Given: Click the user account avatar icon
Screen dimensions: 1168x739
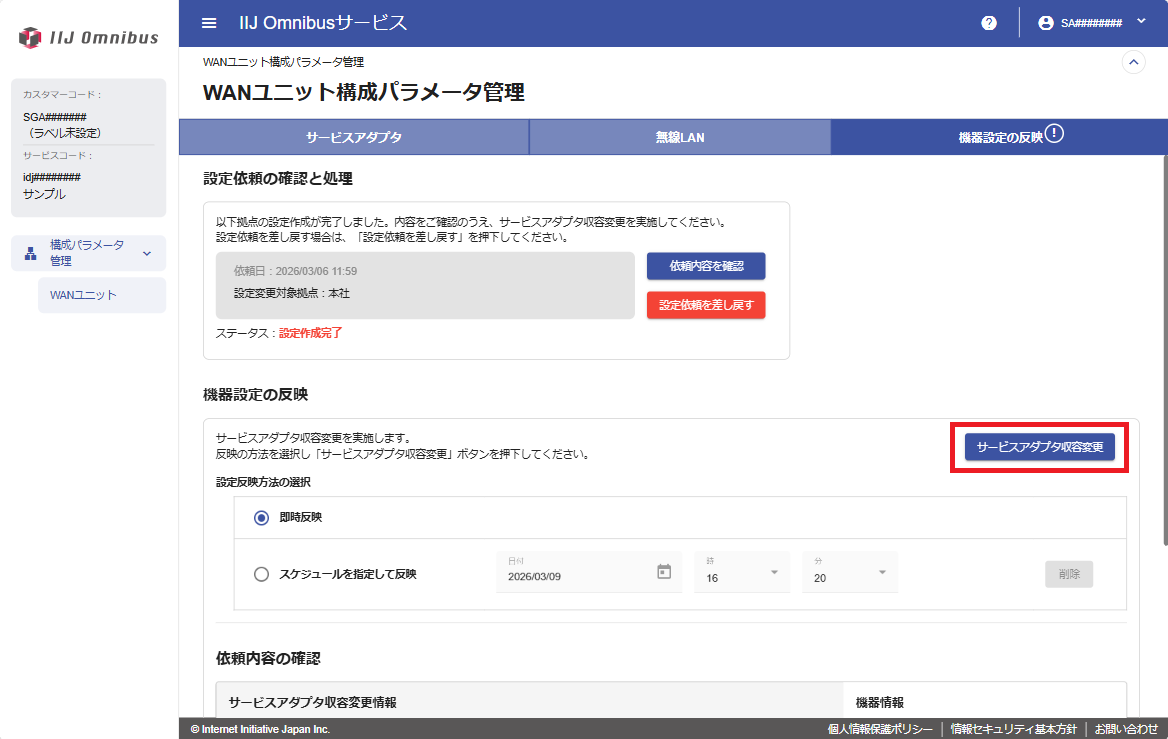Looking at the screenshot, I should tap(1046, 23).
